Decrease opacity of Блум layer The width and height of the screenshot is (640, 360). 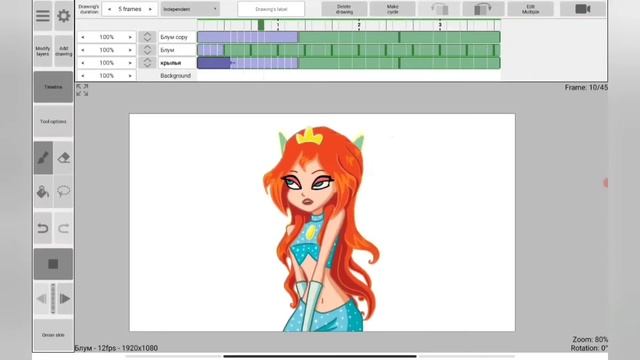[83, 50]
